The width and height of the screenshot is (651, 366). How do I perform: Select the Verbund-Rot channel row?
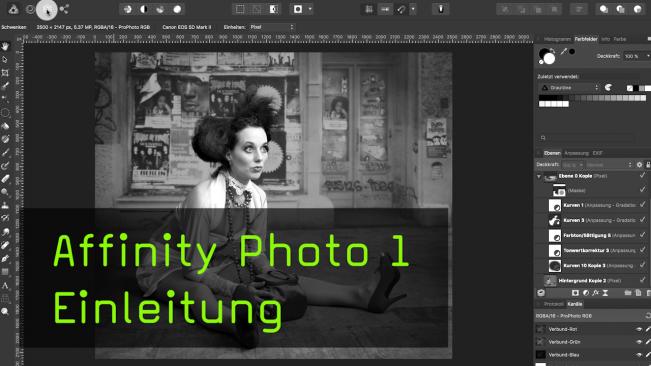pyautogui.click(x=592, y=329)
